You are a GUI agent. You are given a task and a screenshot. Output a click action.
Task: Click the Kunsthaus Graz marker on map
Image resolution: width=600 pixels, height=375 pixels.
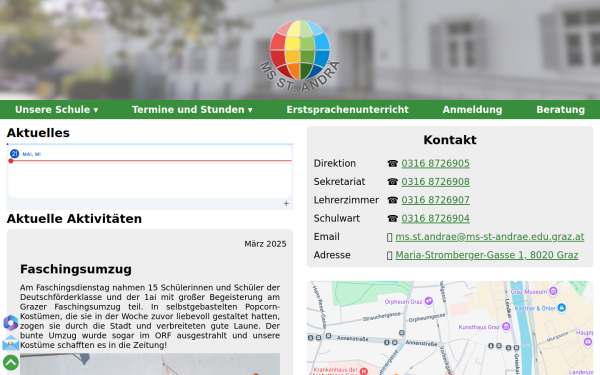[506, 326]
